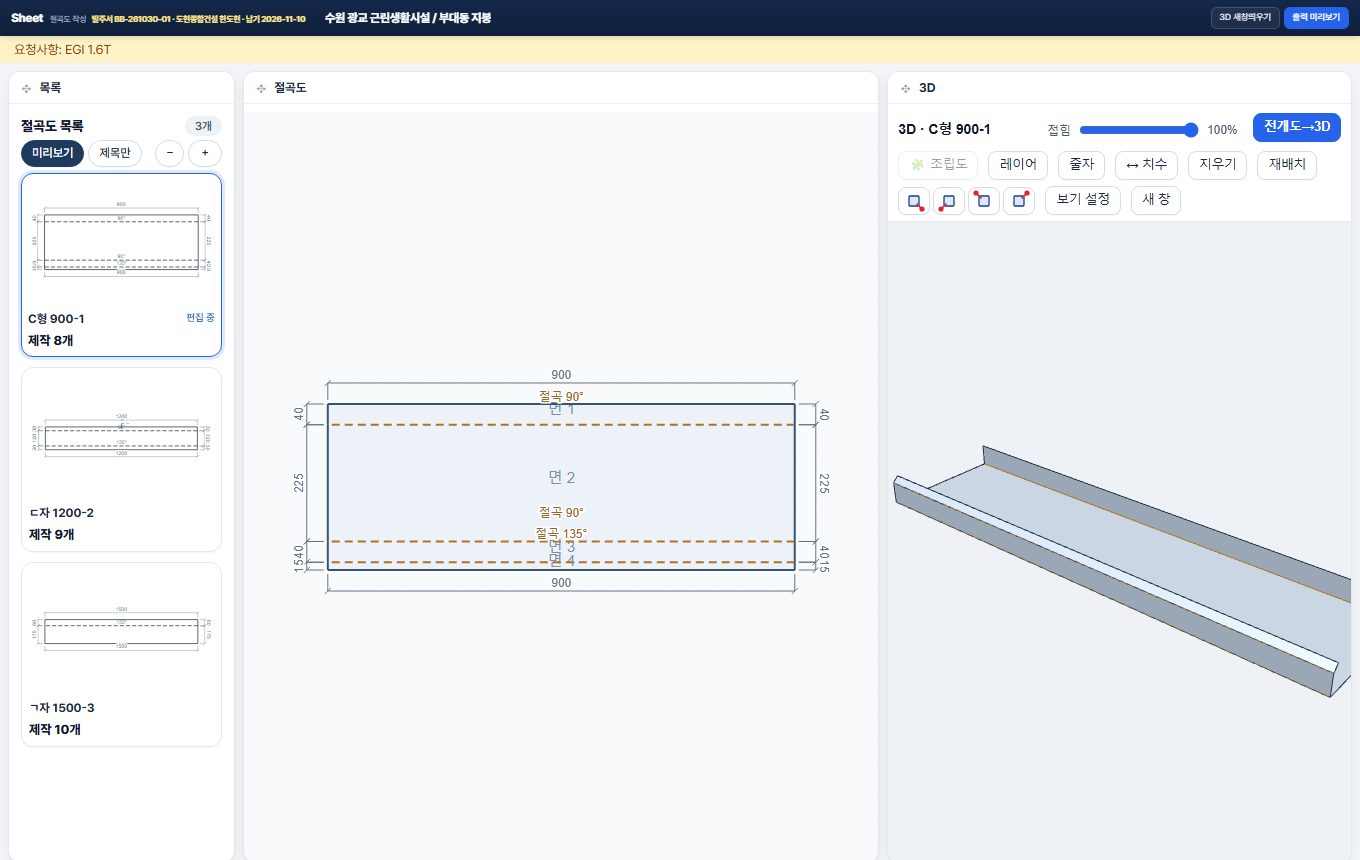The width and height of the screenshot is (1360, 860).
Task: Select the C형 900-1 thumbnail card
Action: coord(121,265)
